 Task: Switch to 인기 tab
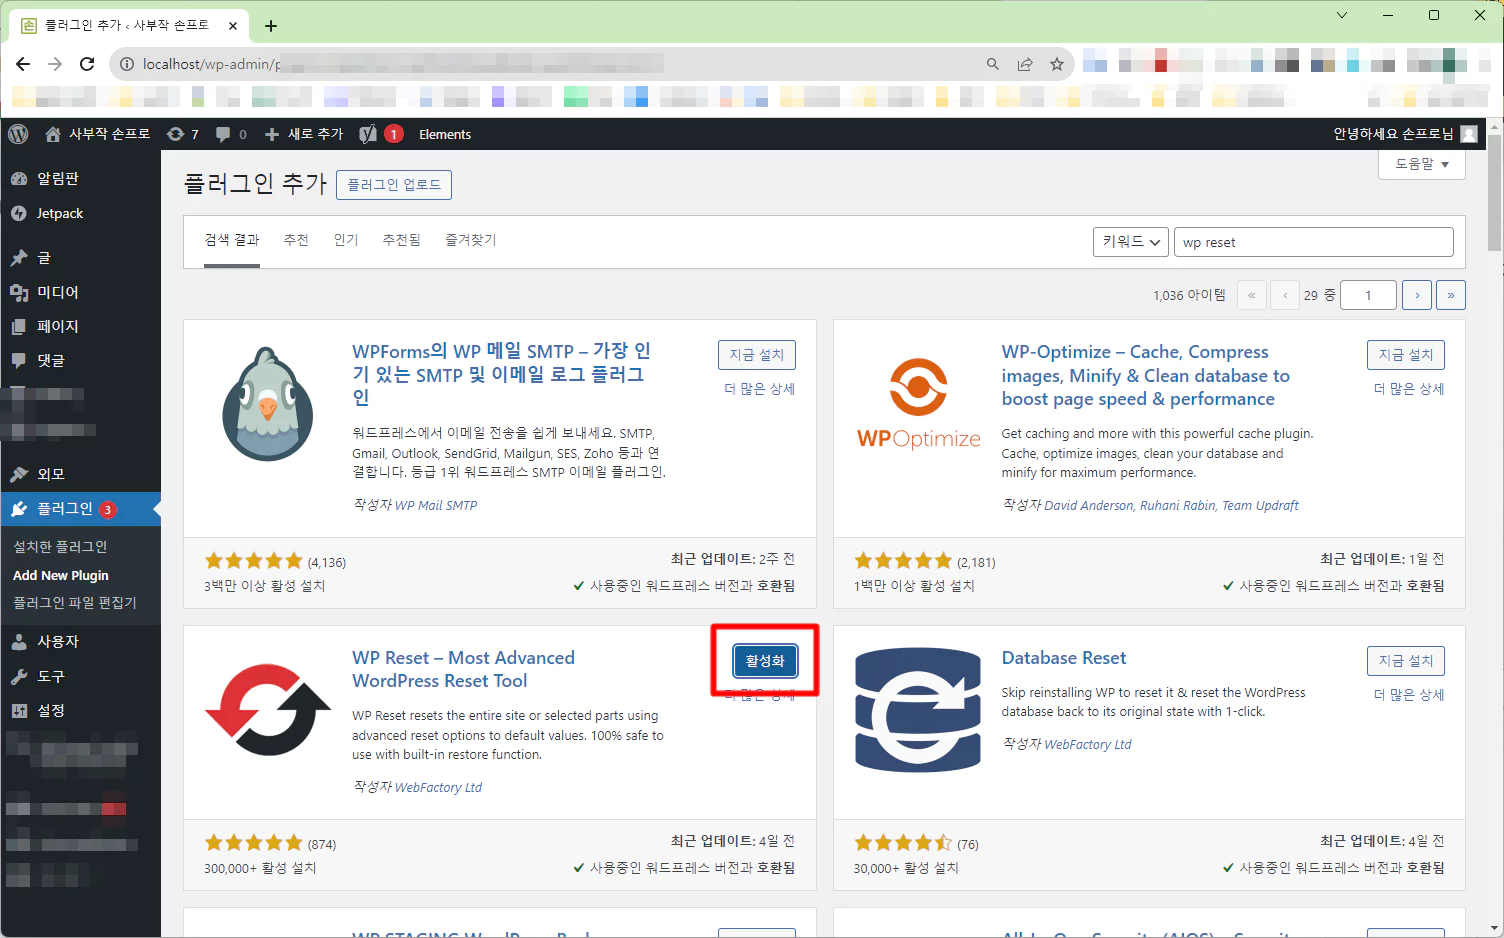click(x=346, y=240)
